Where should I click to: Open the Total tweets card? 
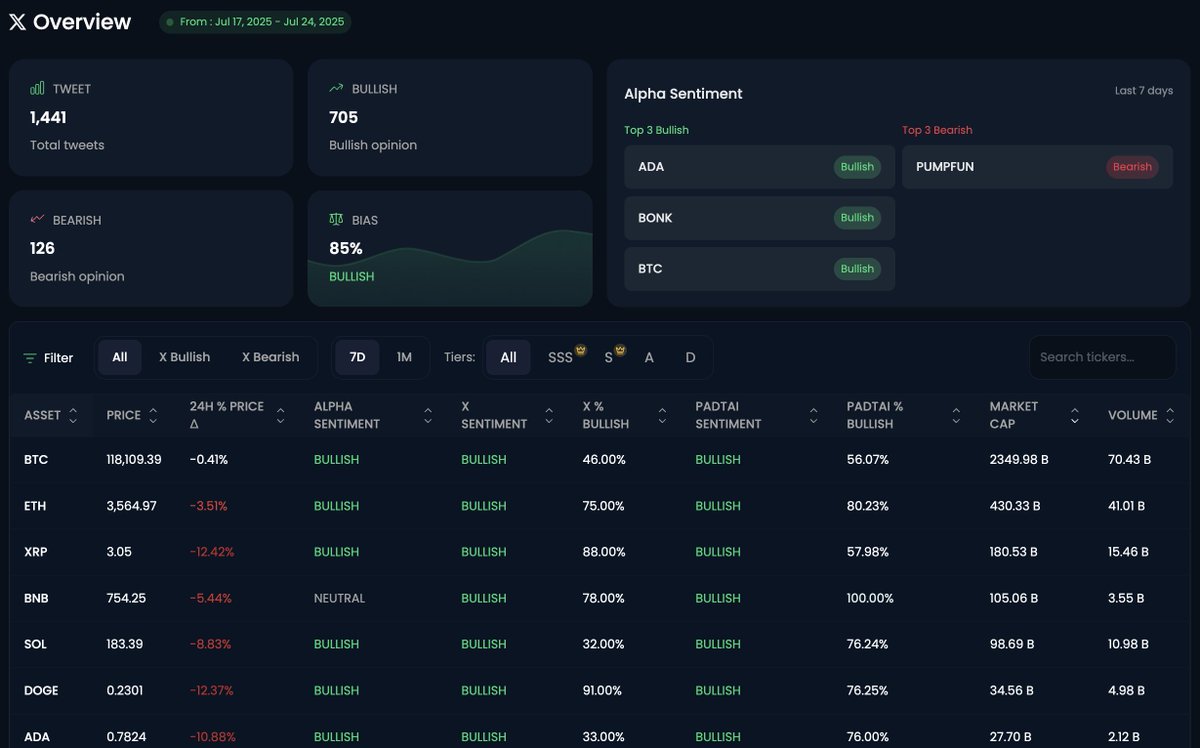(x=151, y=118)
